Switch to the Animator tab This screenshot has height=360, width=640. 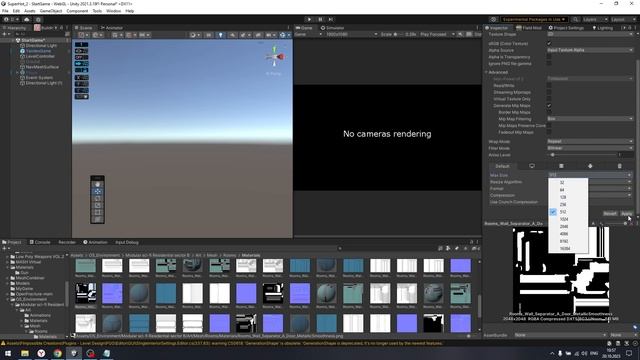click(111, 28)
